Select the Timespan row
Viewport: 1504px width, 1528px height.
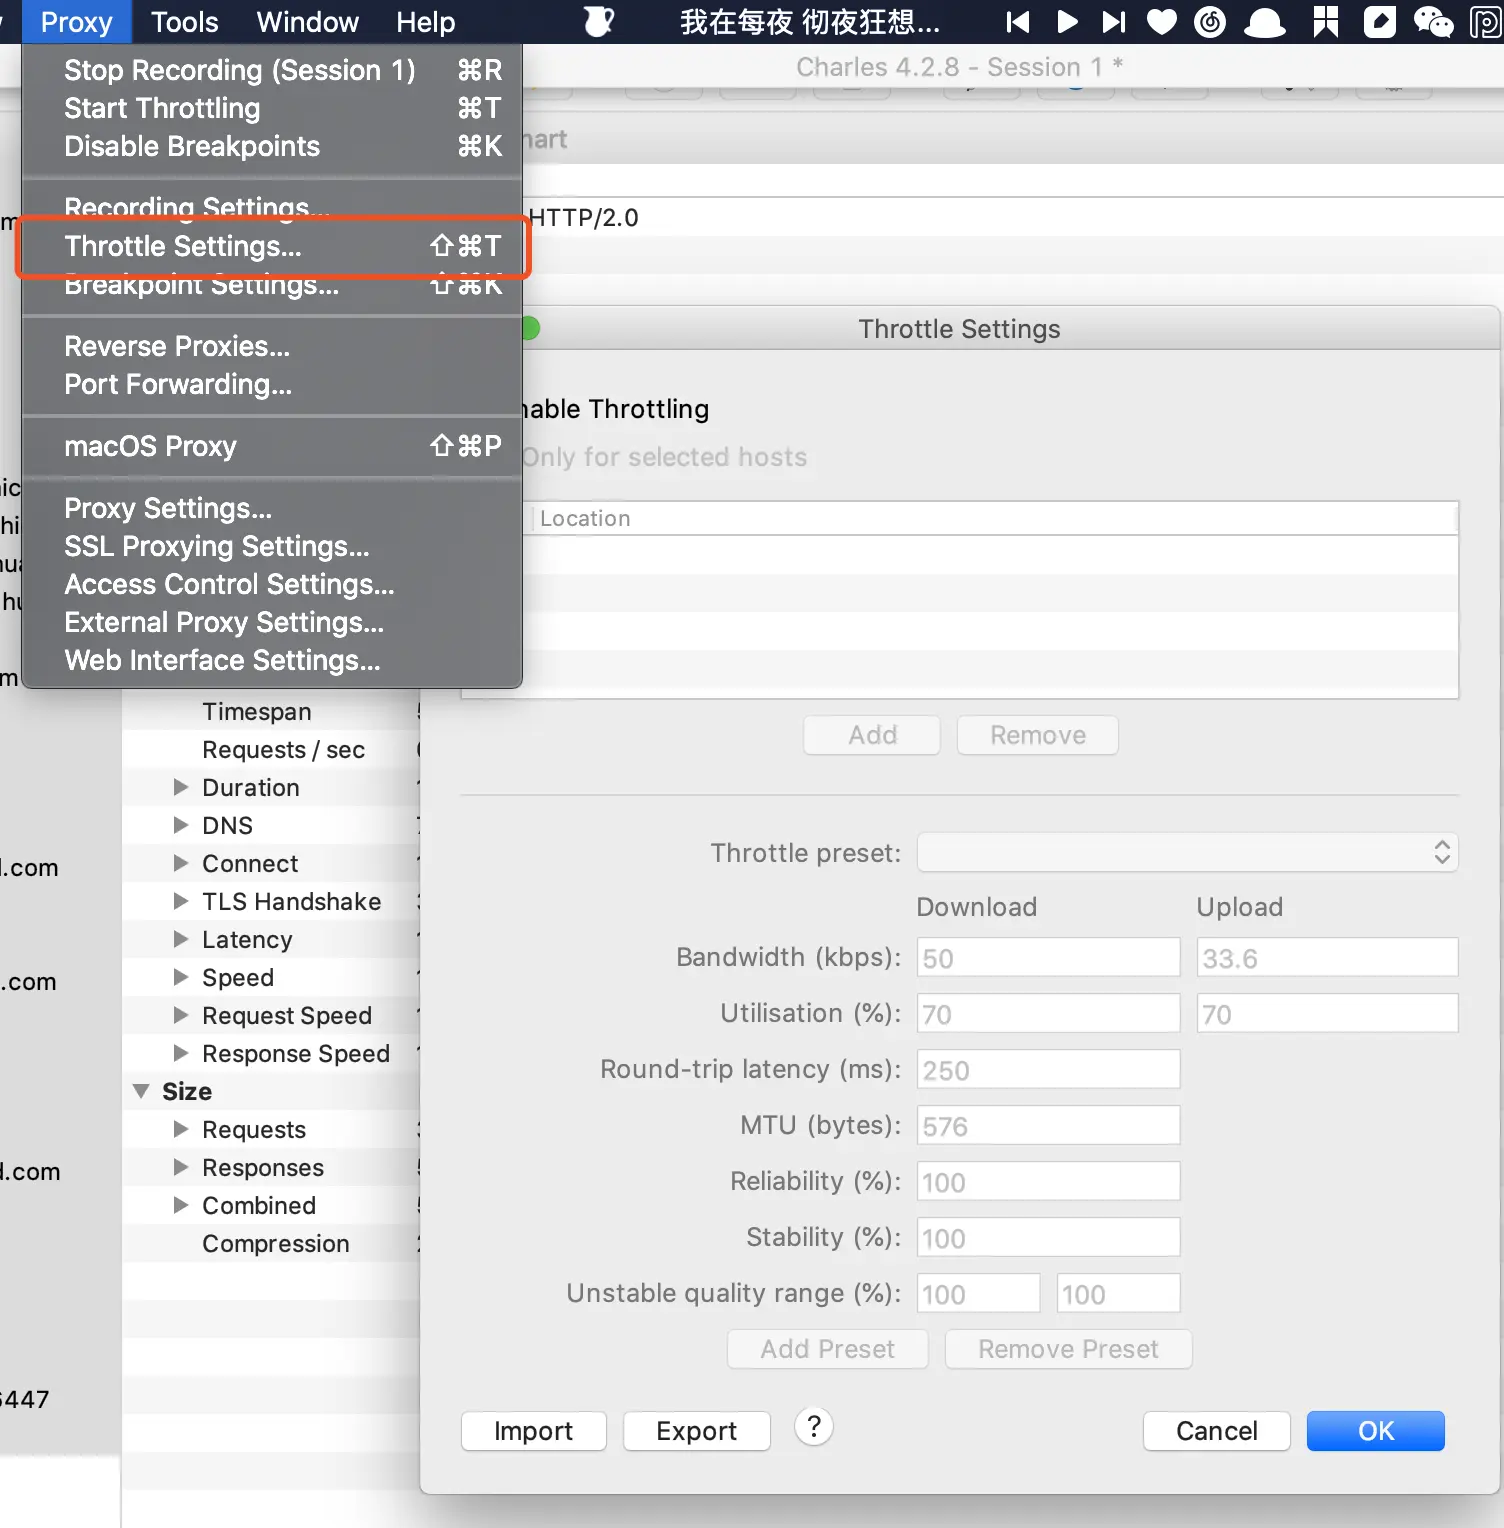point(270,711)
